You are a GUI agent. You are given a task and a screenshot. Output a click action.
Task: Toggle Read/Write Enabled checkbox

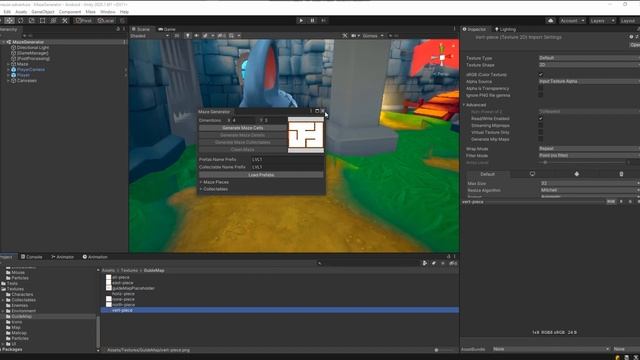(x=541, y=118)
